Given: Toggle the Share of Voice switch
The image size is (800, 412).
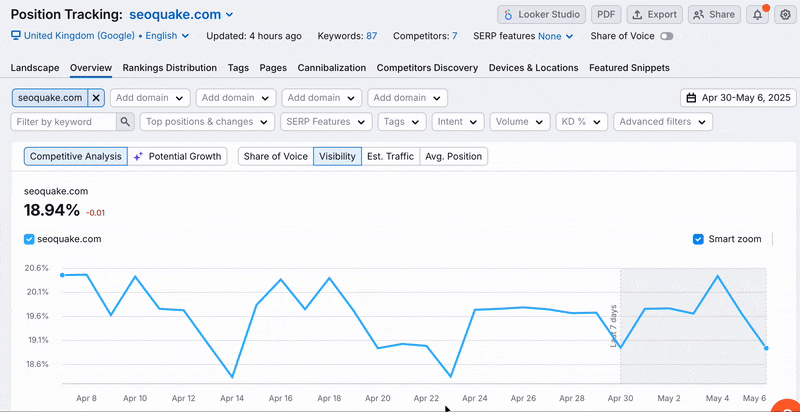Looking at the screenshot, I should click(x=666, y=36).
